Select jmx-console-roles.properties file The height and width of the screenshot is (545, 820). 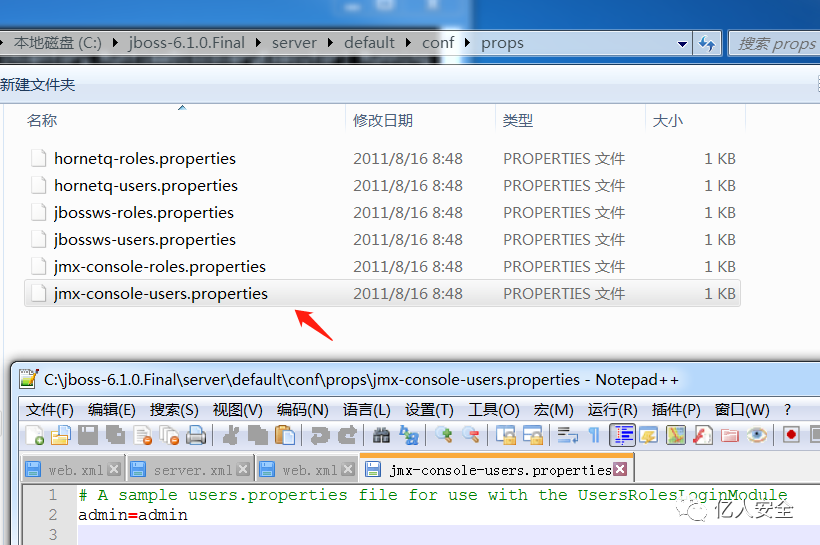(160, 267)
